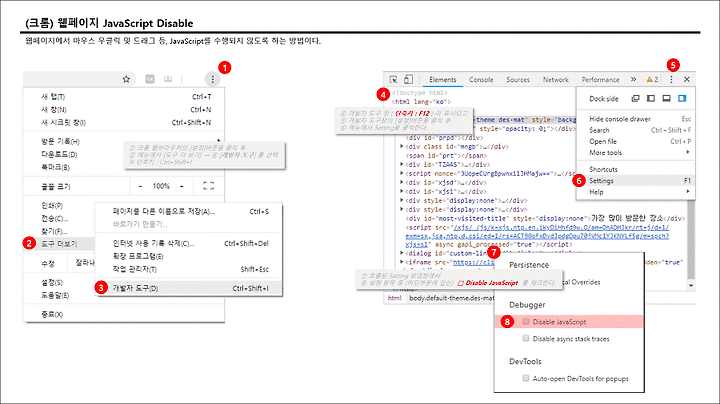Open Help submenu in DevTools menu

(636, 192)
